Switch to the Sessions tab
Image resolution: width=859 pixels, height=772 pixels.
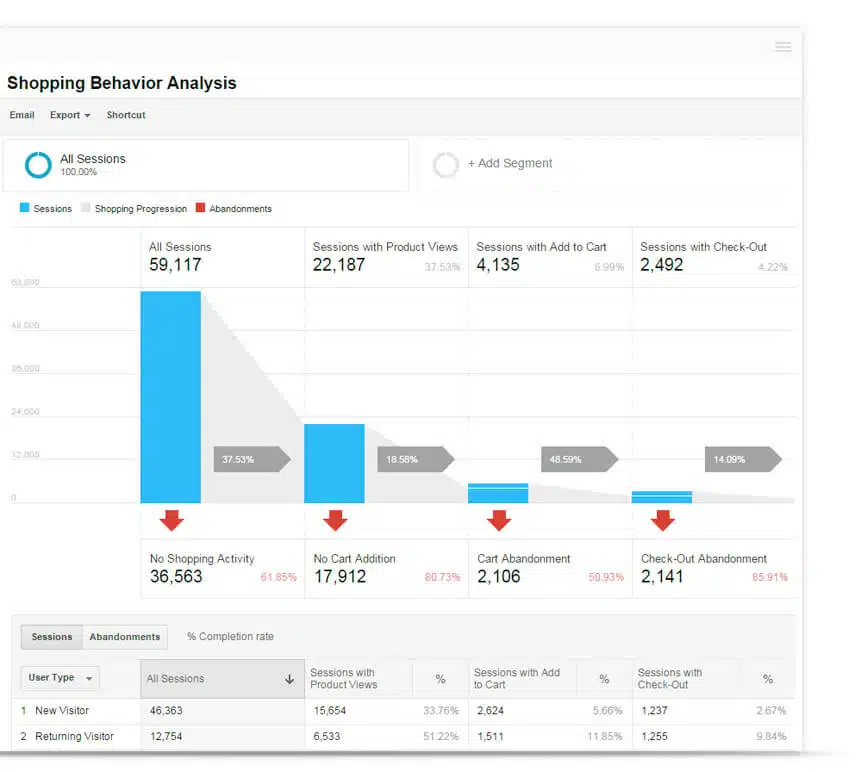(51, 637)
